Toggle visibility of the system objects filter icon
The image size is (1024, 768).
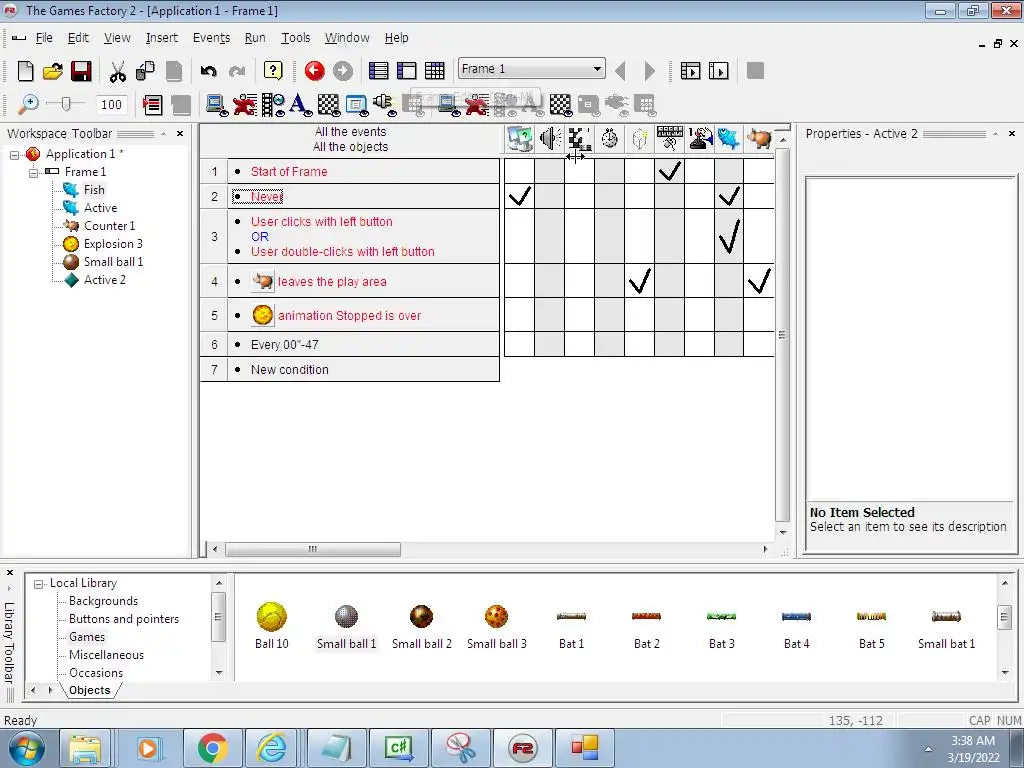click(216, 104)
